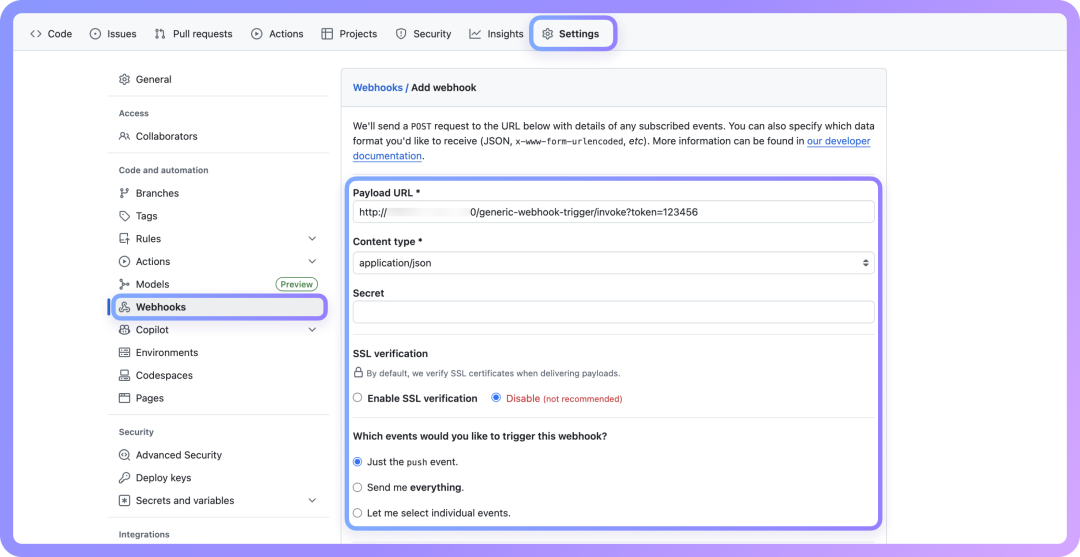This screenshot has height=557, width=1080.
Task: Open Codespaces settings page
Action: [164, 375]
